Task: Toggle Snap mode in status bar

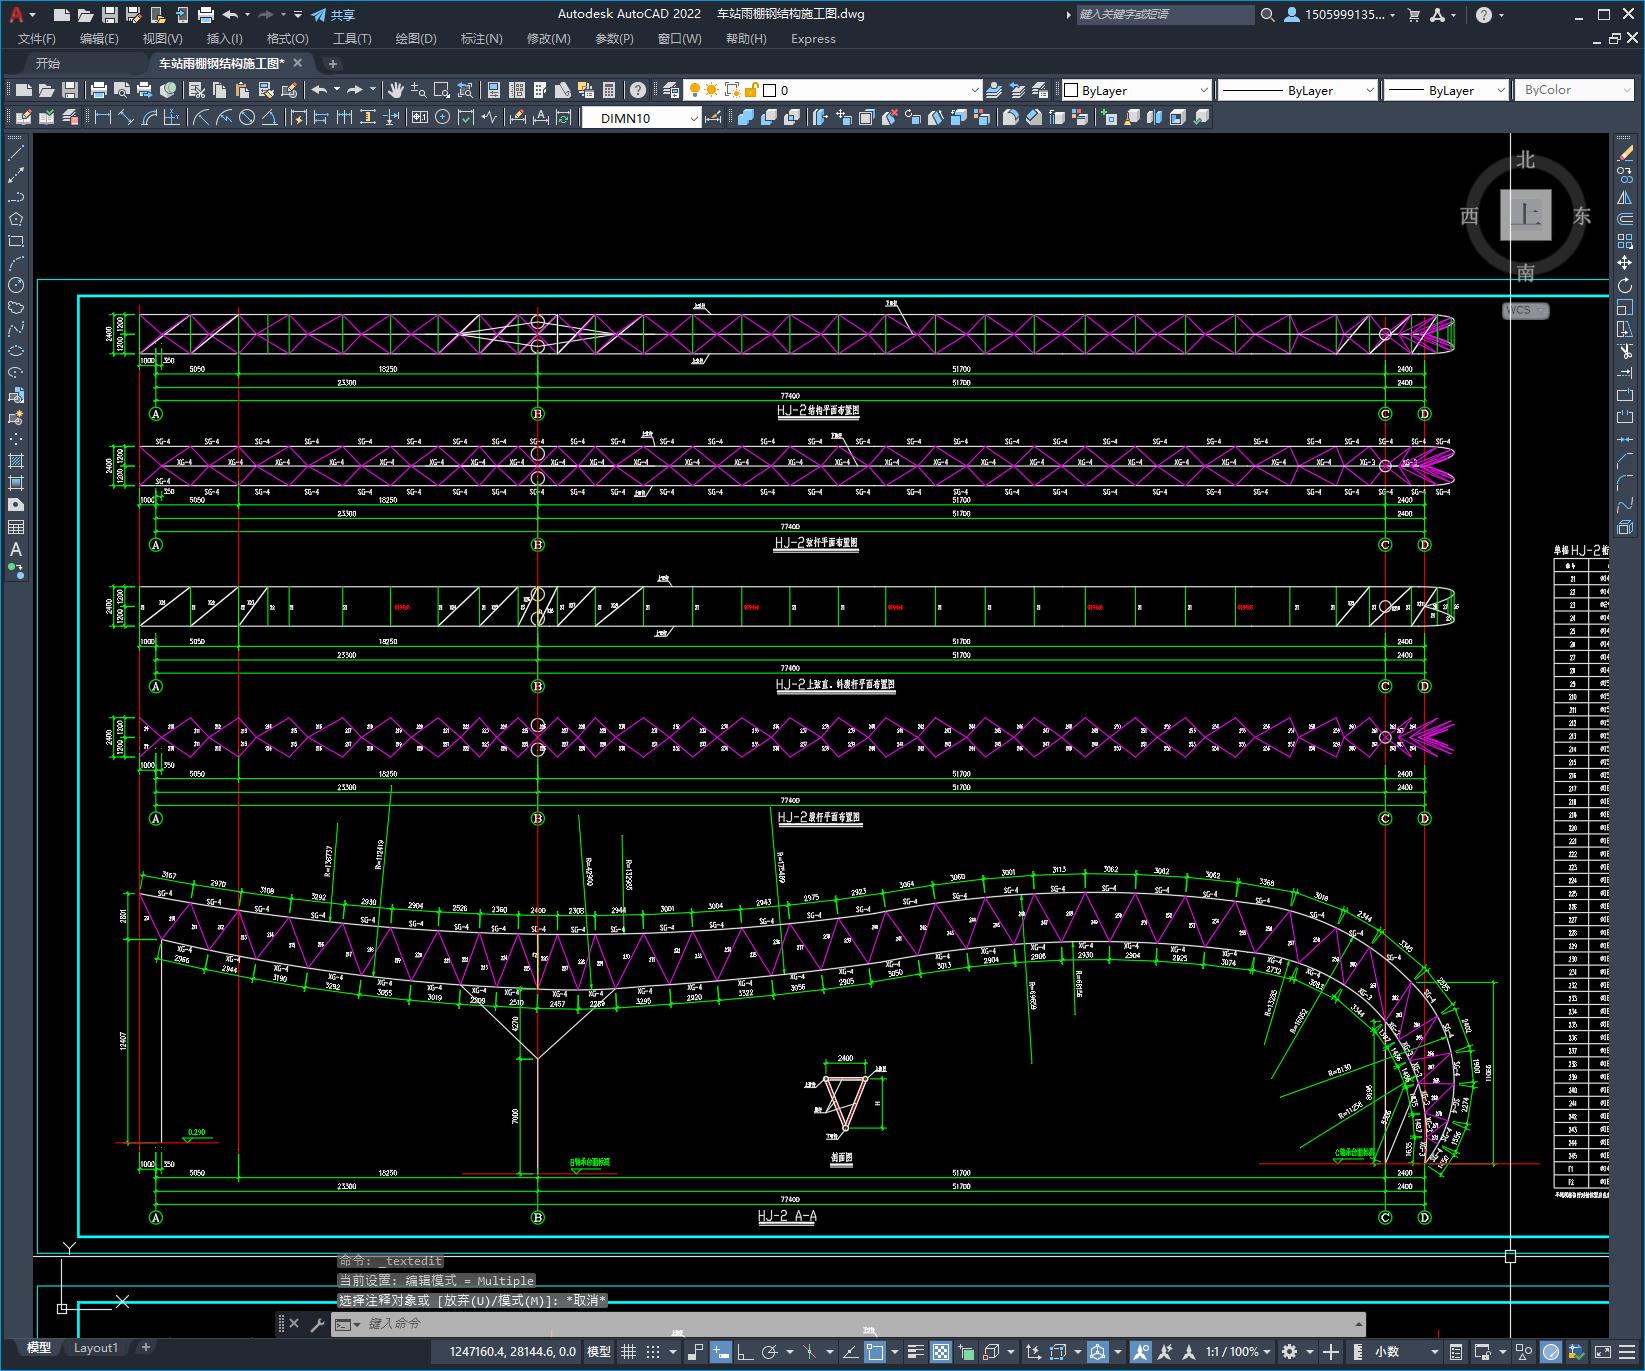Action: click(653, 1352)
